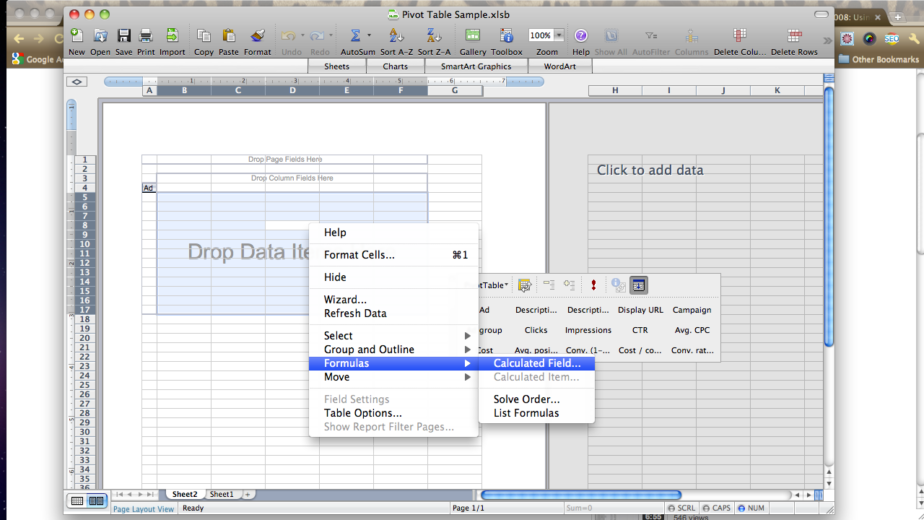Switch to Normal view button
Screen dimensions: 924x520
(x=77, y=501)
